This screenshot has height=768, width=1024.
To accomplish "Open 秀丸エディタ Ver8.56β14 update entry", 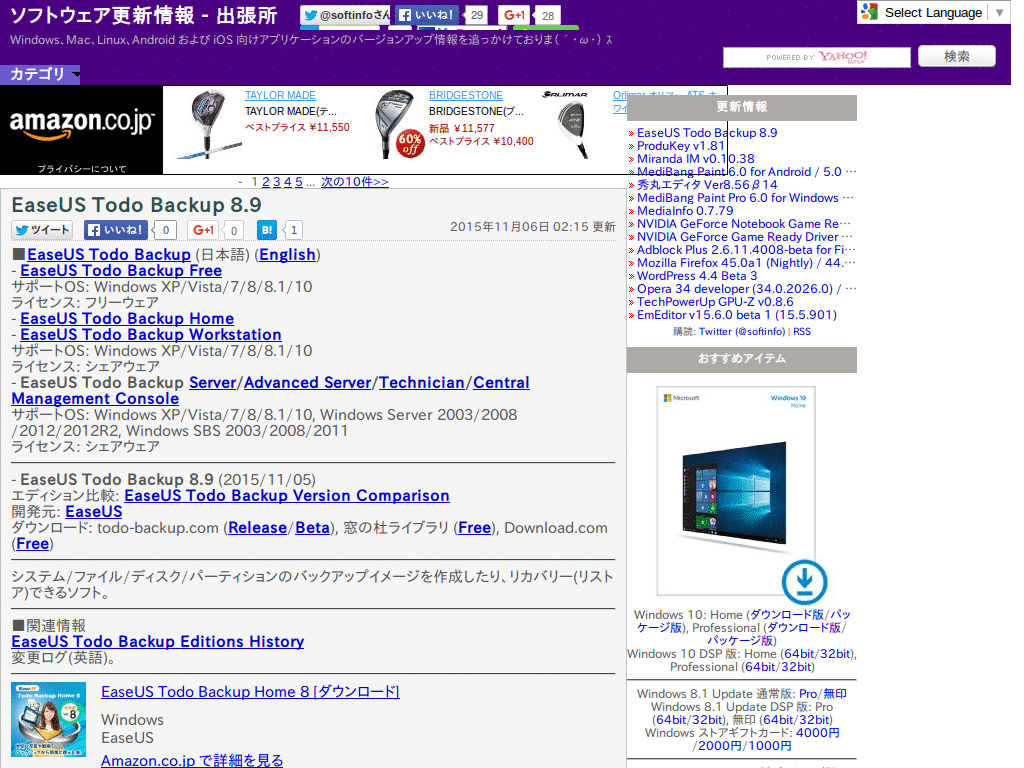I will coord(707,185).
